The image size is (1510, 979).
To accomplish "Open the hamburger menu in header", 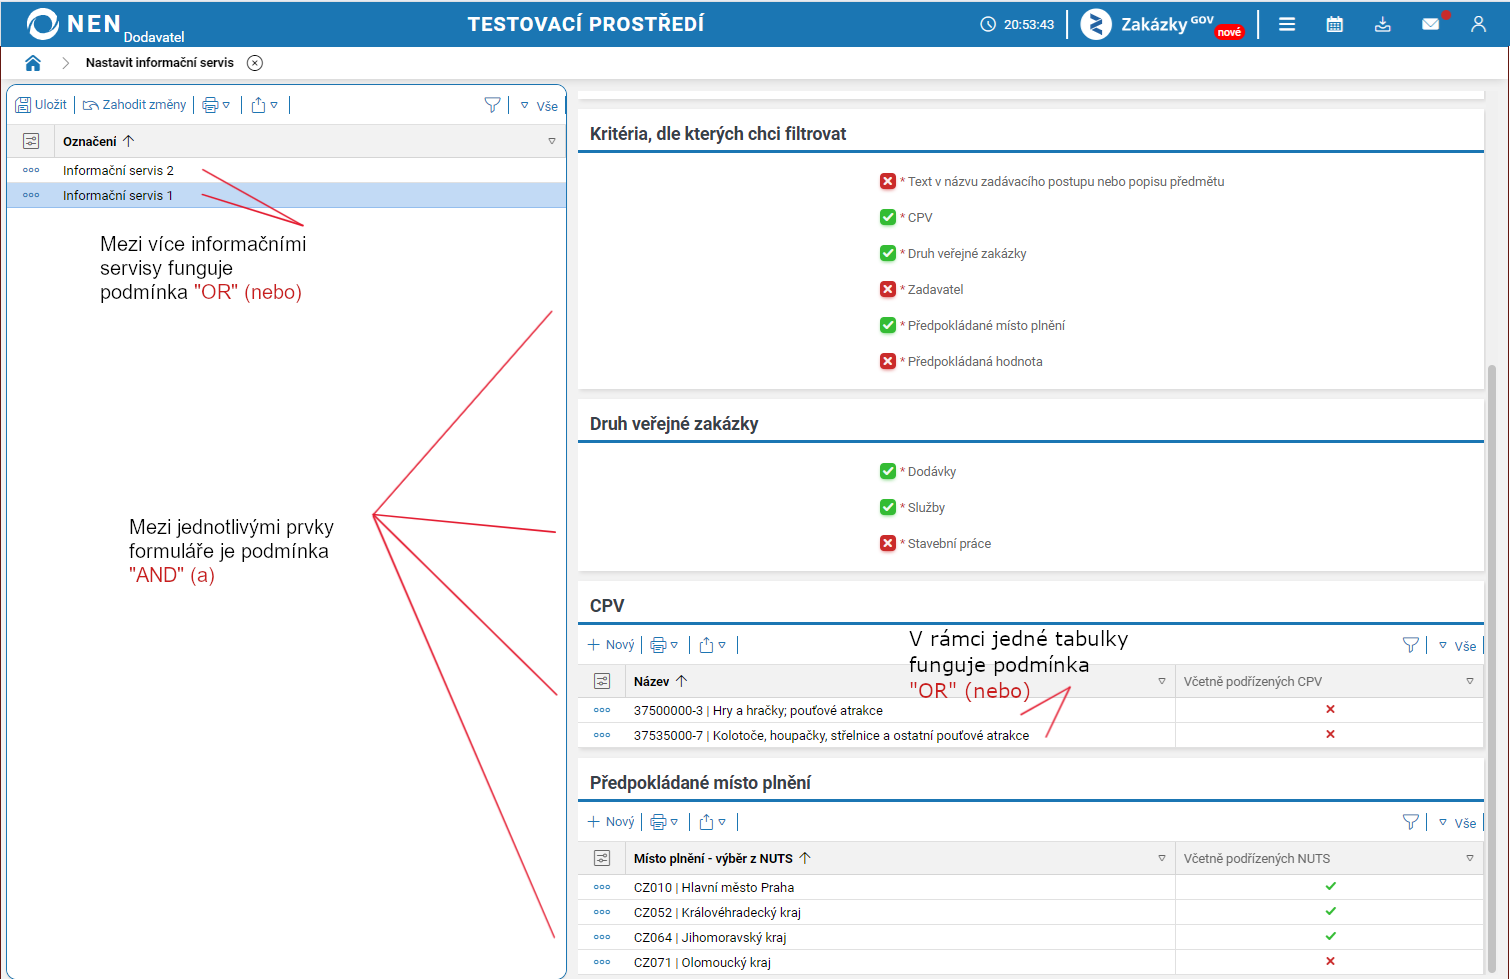I will [x=1287, y=24].
